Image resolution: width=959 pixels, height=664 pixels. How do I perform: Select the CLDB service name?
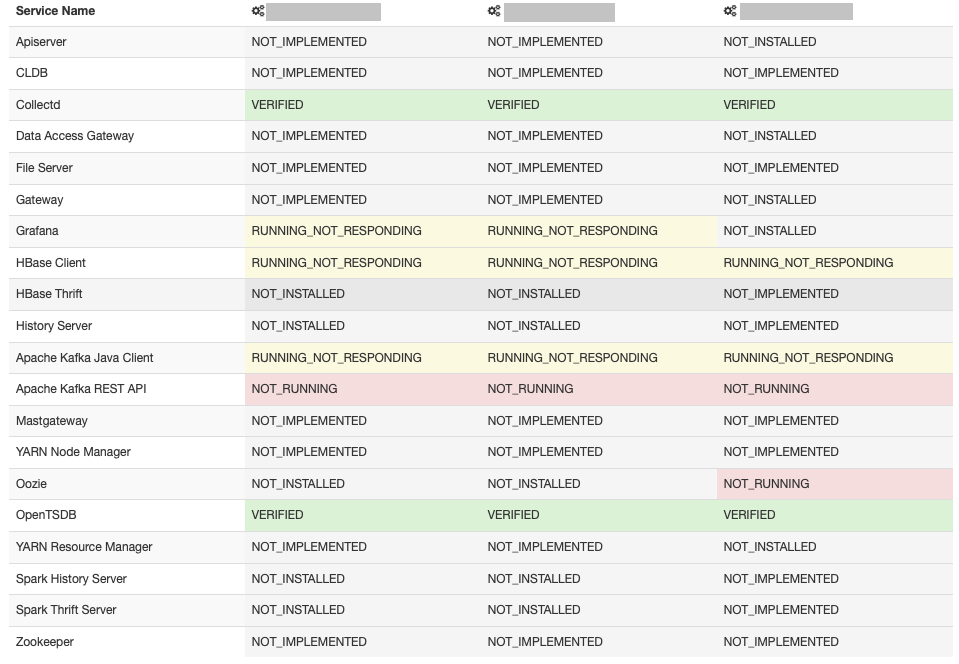point(31,73)
